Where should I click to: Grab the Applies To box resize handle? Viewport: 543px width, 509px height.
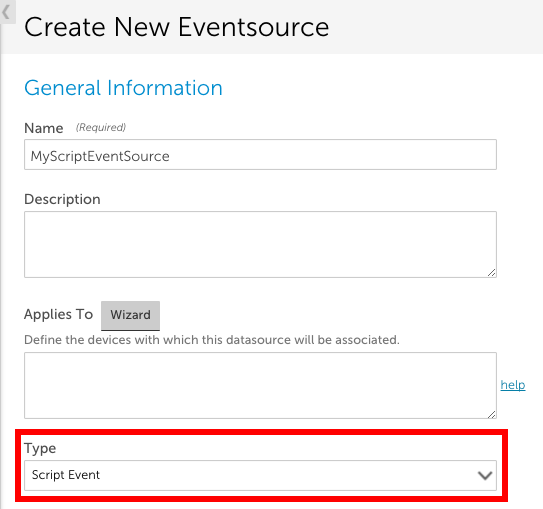491,414
